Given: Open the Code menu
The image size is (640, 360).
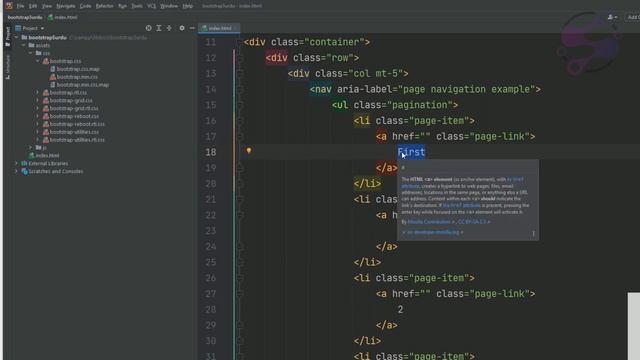Looking at the screenshot, I should tap(85, 6).
